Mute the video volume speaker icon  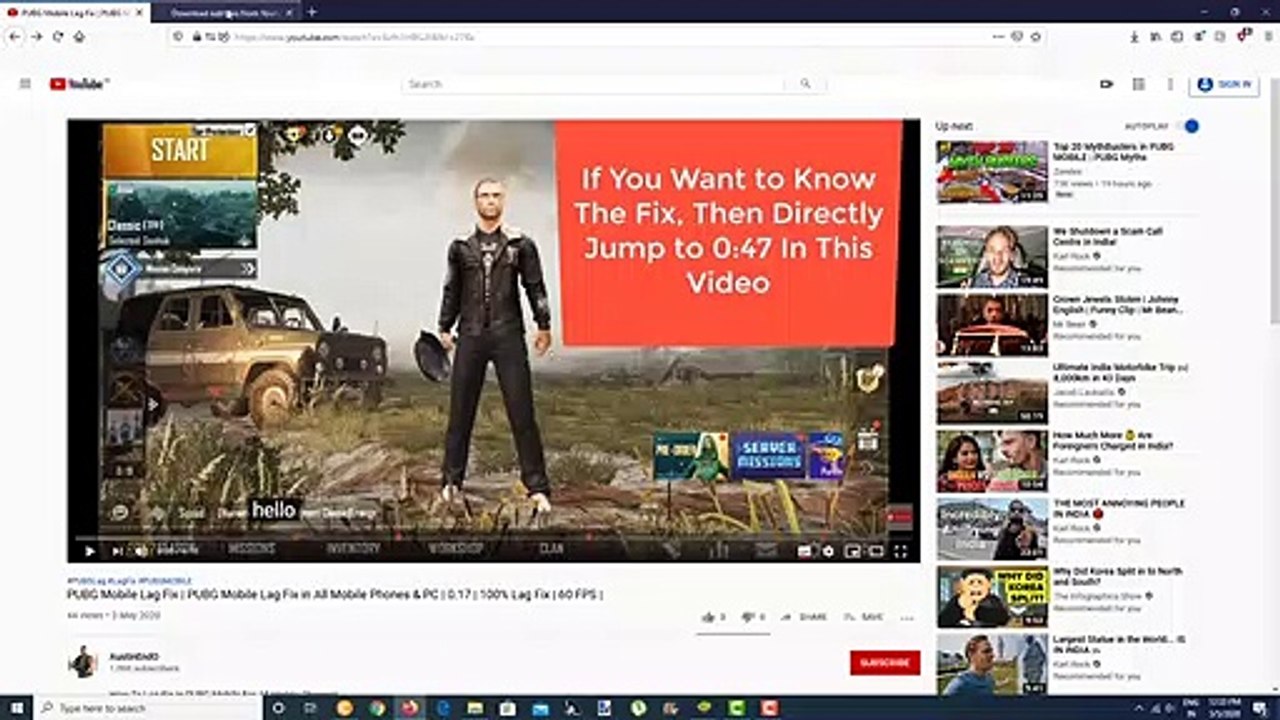[x=141, y=550]
